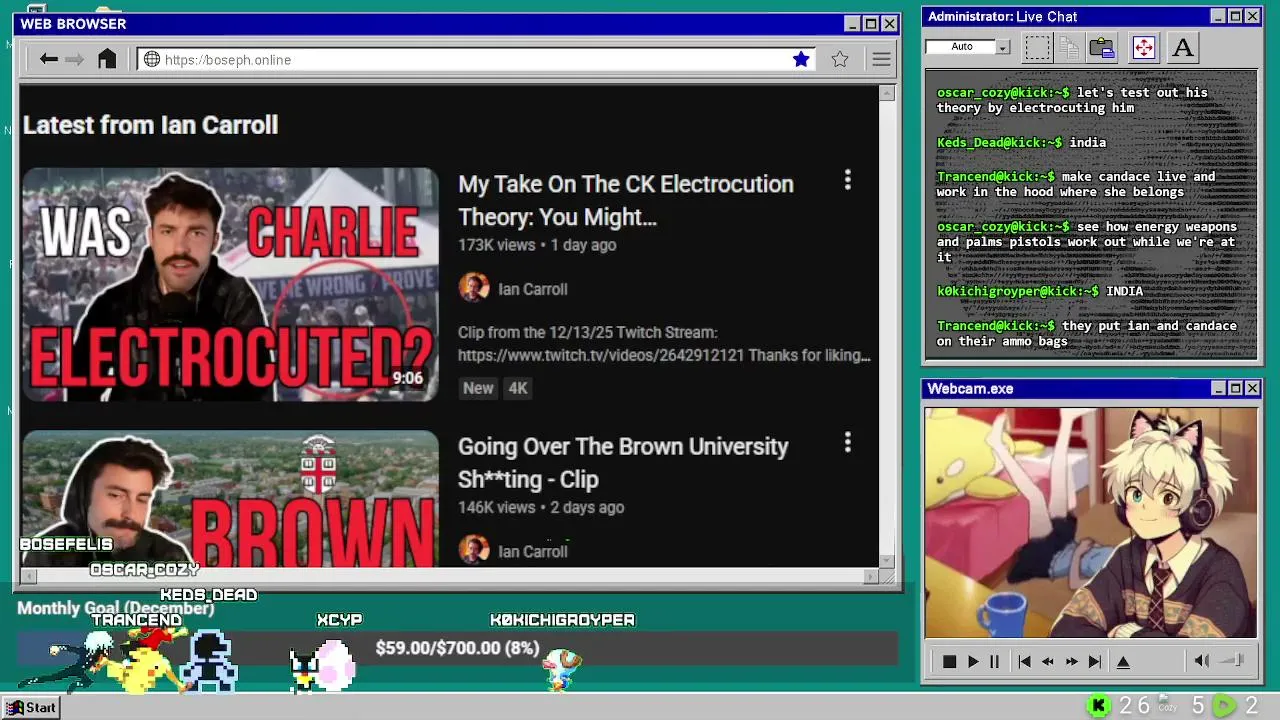
Task: Open the browser home page icon
Action: [x=107, y=59]
